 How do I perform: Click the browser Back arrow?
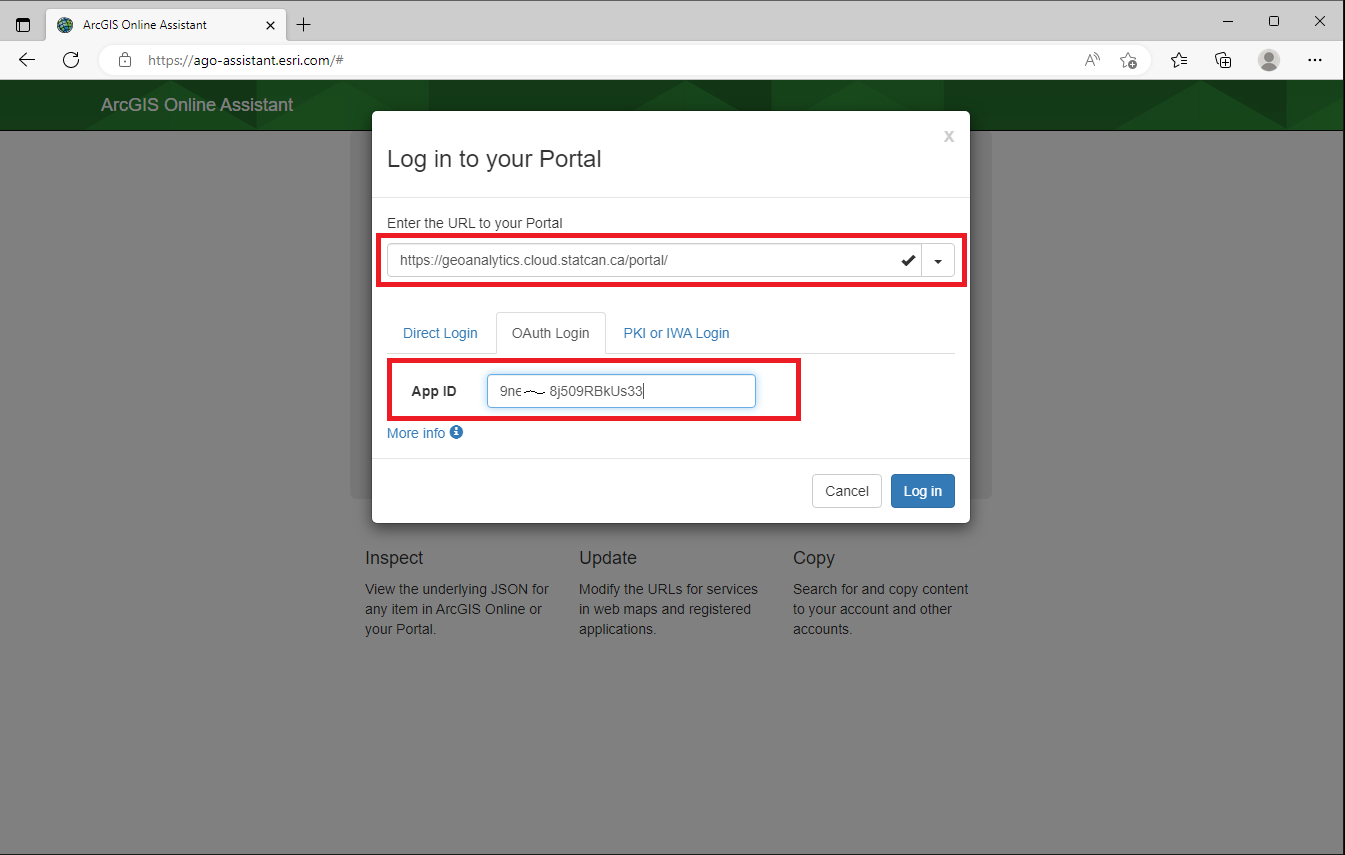tap(27, 60)
